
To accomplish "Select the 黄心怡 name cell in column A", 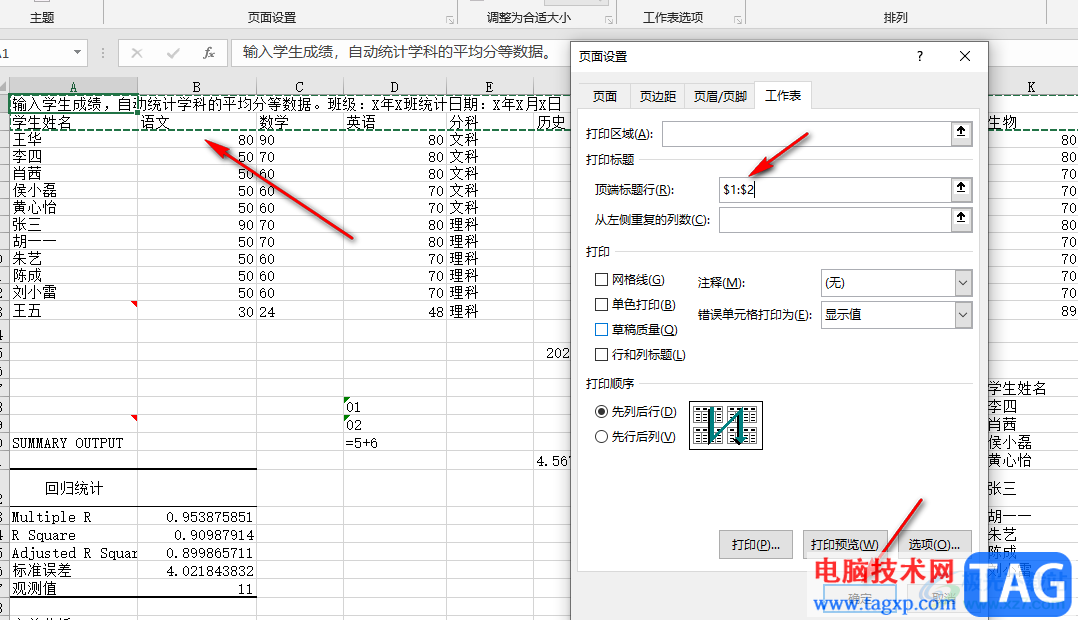I will tap(73, 208).
